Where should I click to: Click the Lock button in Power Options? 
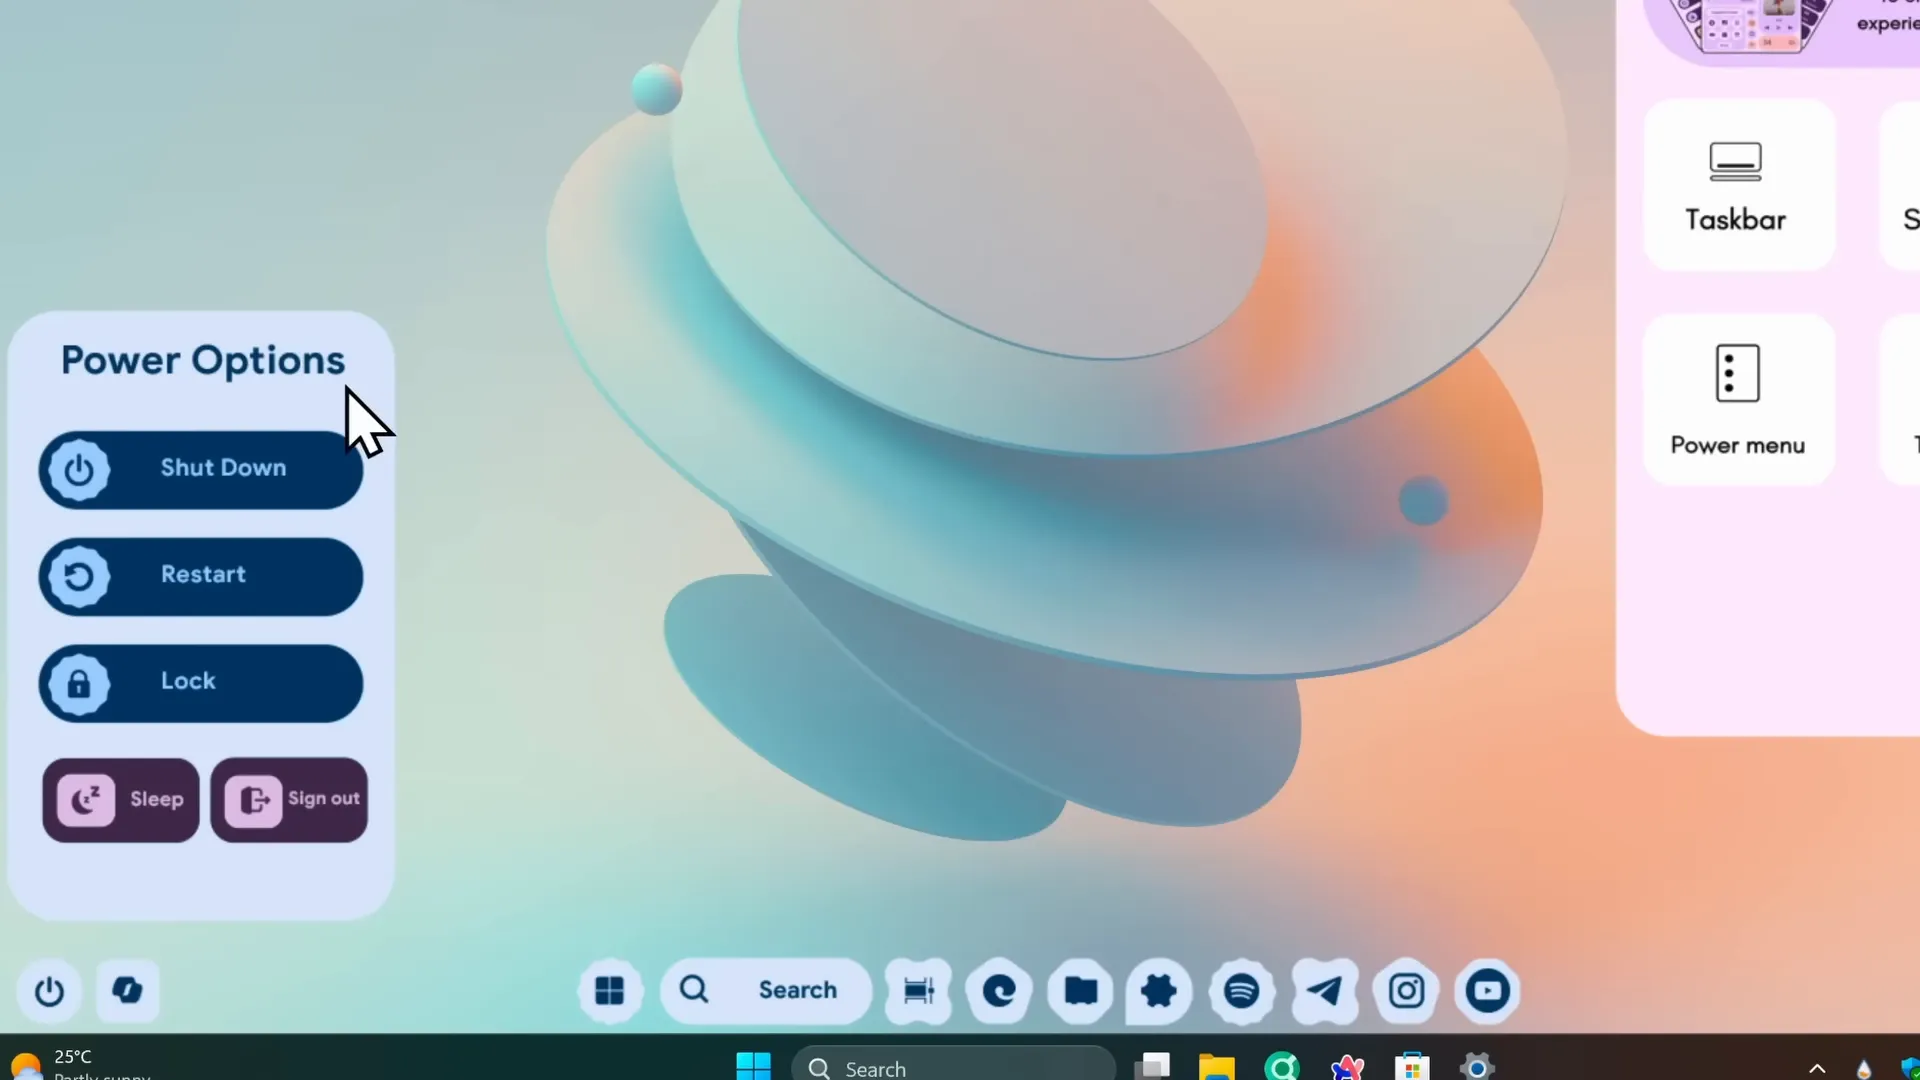point(200,683)
